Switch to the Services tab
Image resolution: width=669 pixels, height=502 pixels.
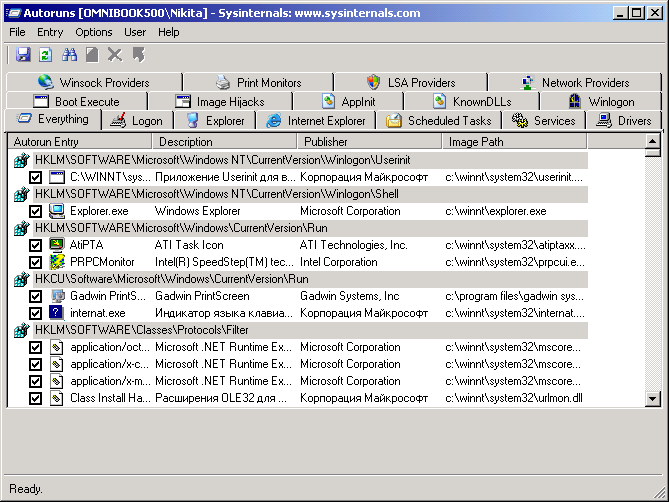(544, 121)
